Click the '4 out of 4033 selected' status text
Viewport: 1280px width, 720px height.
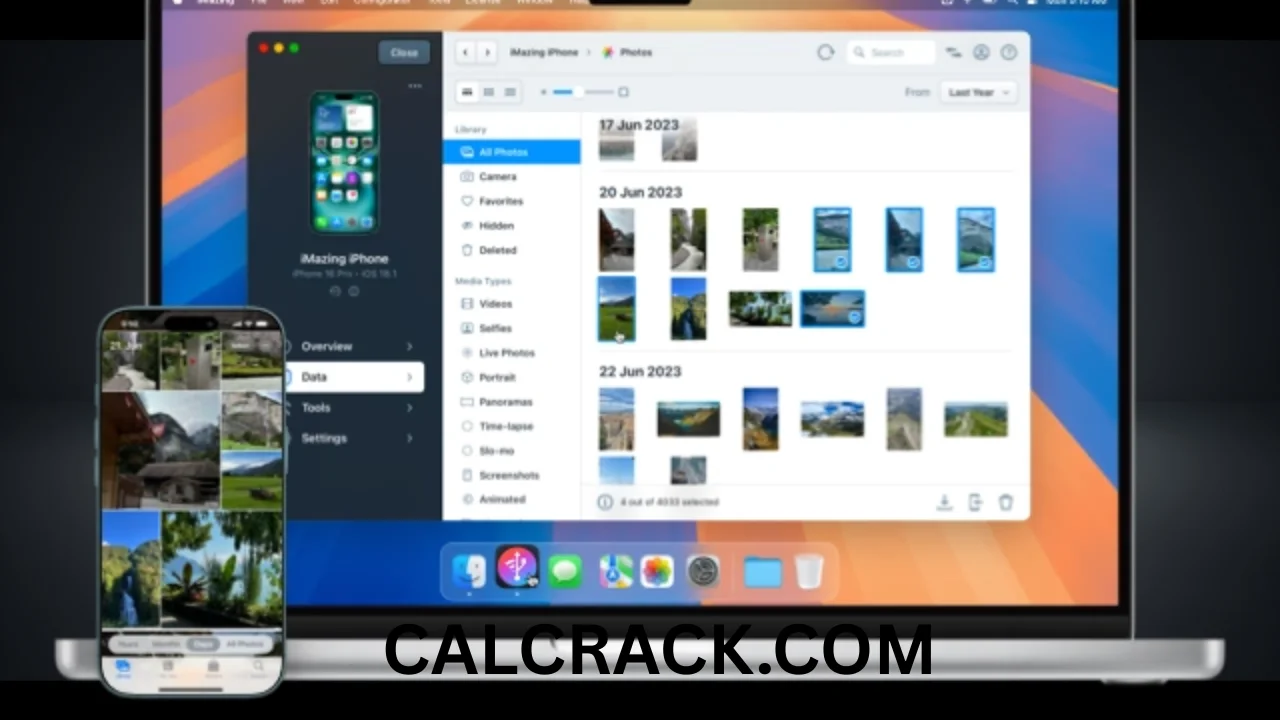click(669, 502)
